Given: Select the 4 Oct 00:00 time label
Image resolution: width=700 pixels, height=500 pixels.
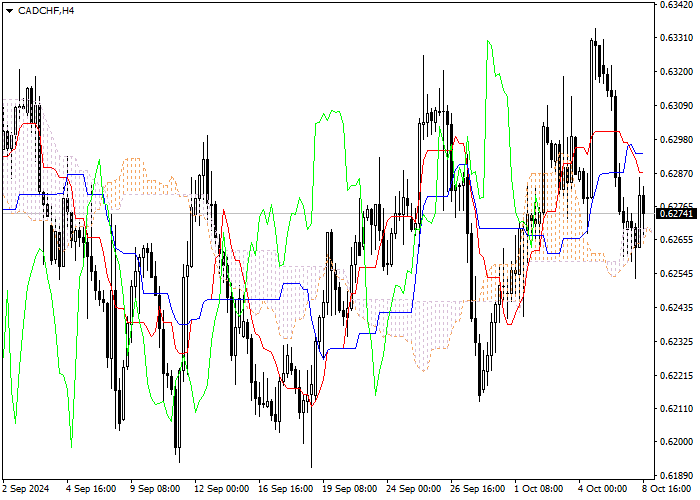Looking at the screenshot, I should pos(603,488).
